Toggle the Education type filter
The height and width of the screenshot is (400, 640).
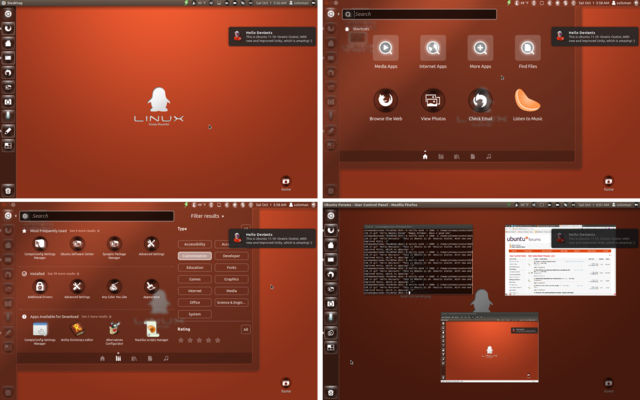[195, 267]
